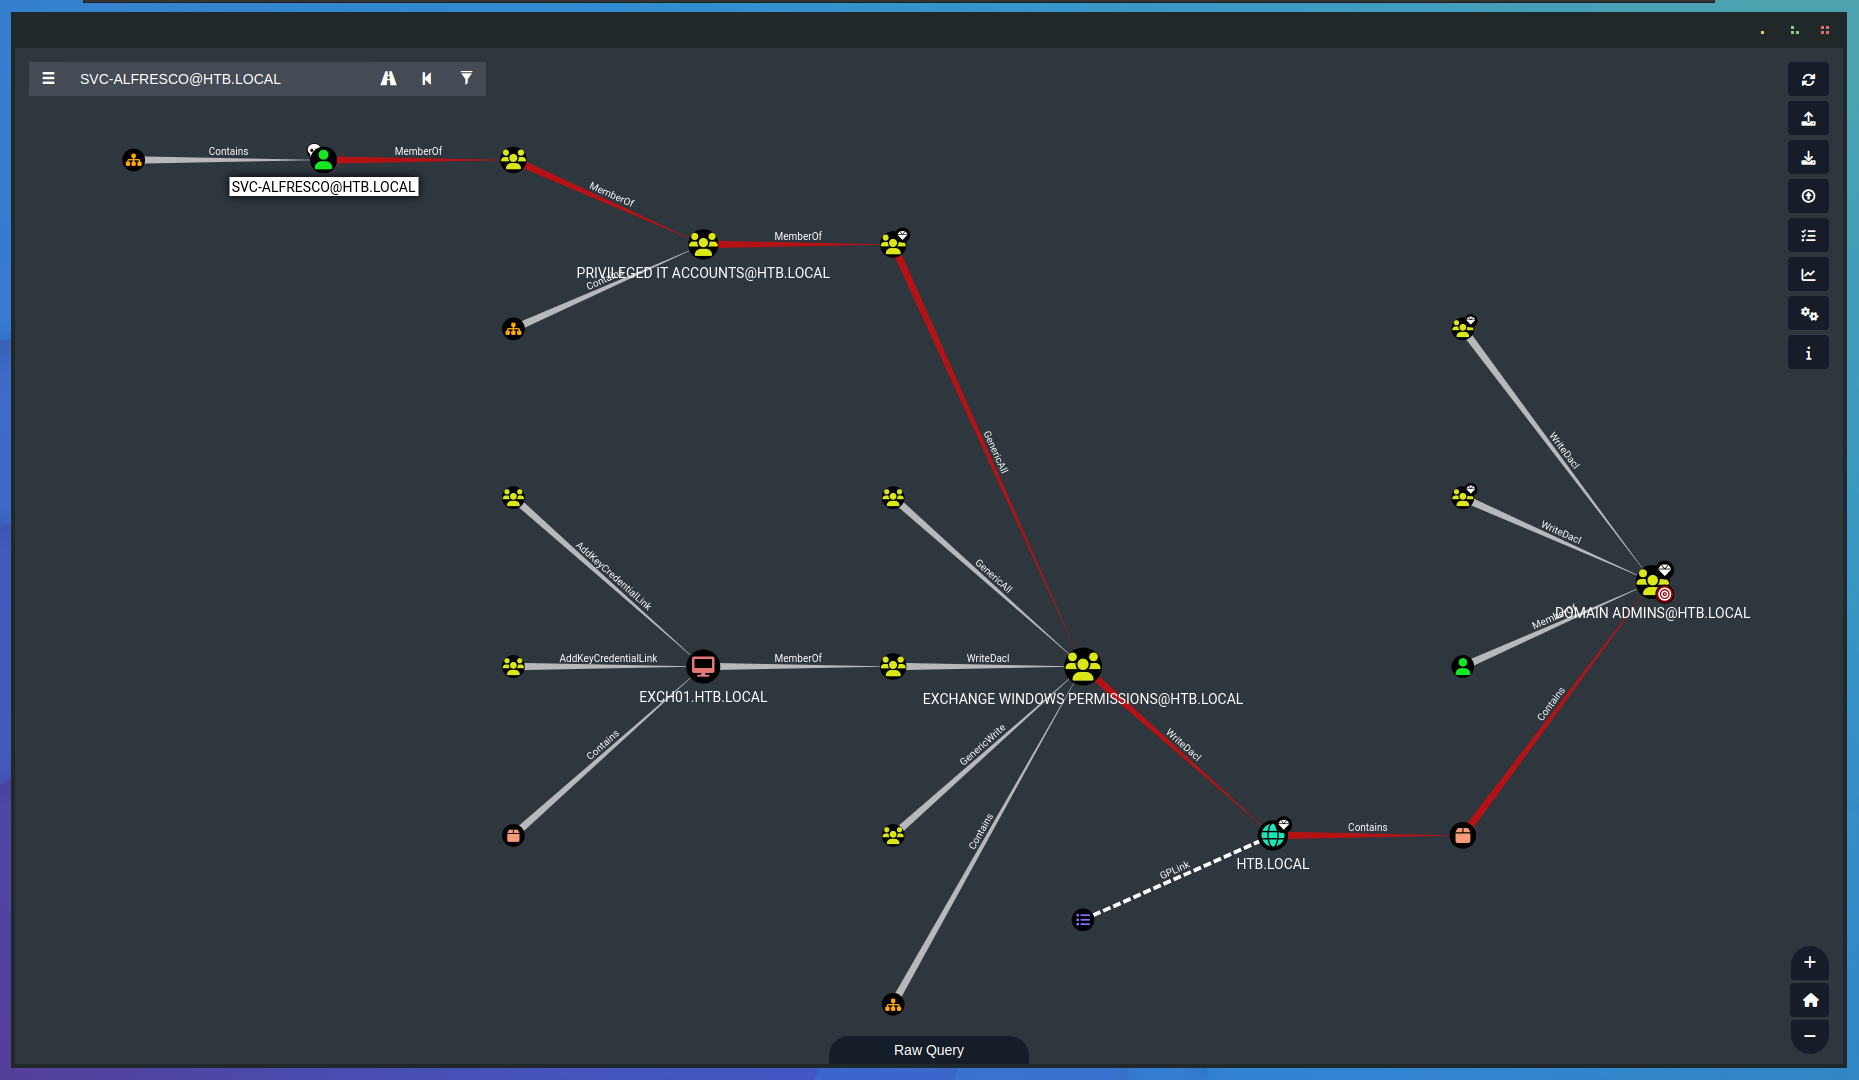Select topmost WriteDacl group node at right

point(1463,327)
